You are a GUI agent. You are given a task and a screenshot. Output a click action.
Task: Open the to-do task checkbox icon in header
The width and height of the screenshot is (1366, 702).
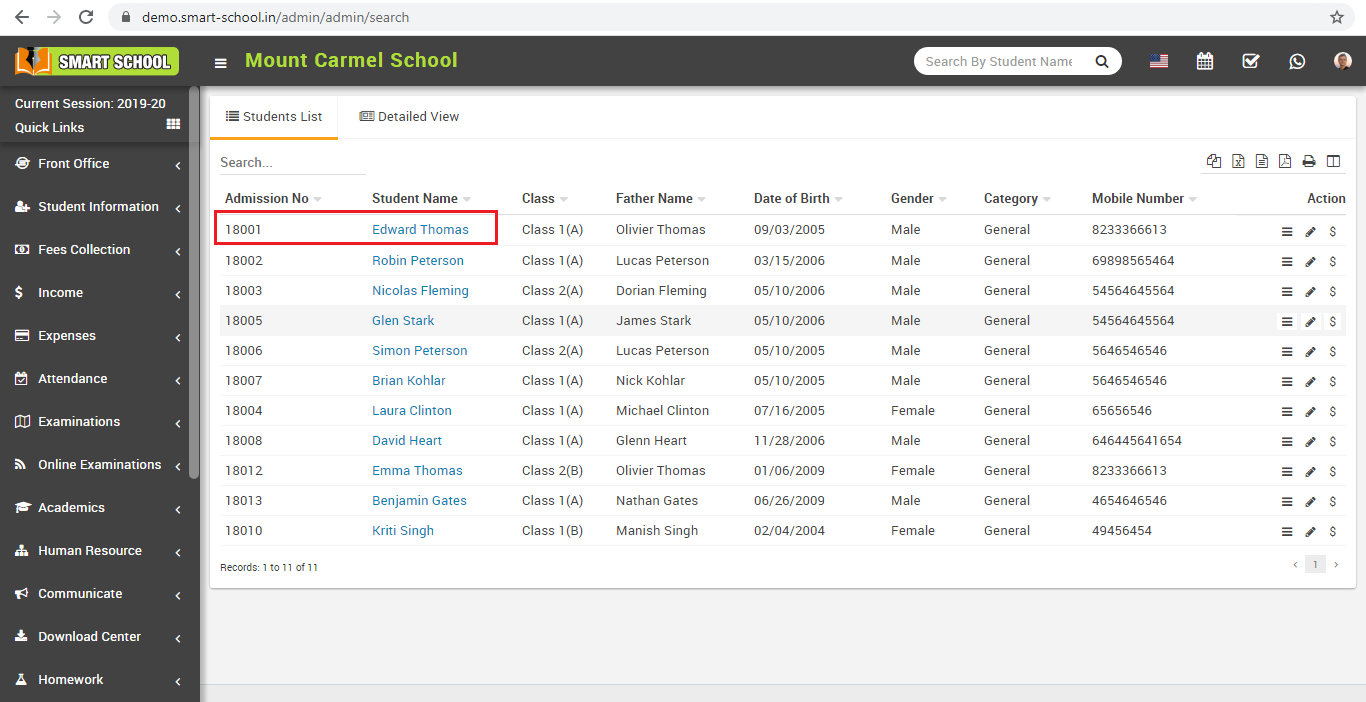(1251, 61)
